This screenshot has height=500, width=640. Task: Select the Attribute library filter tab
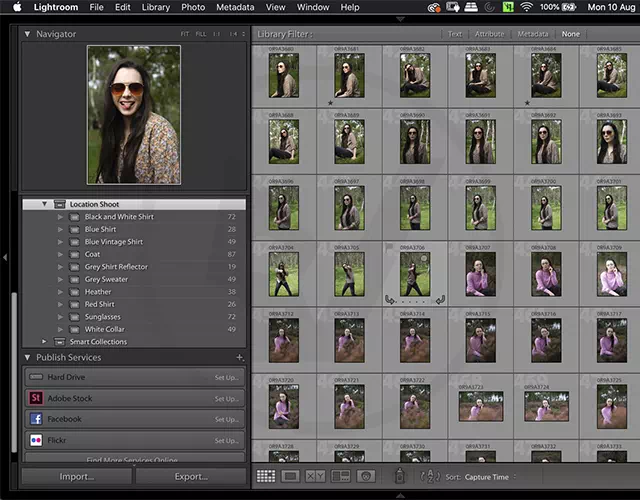tap(489, 34)
